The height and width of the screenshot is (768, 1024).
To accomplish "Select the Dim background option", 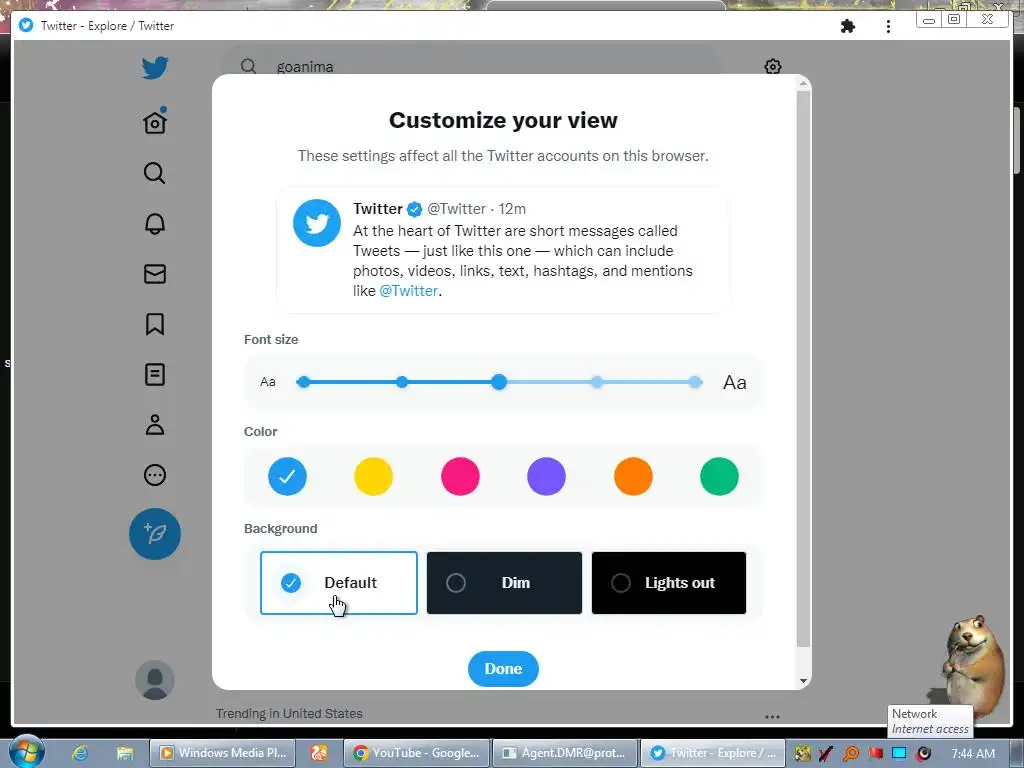I will click(504, 583).
